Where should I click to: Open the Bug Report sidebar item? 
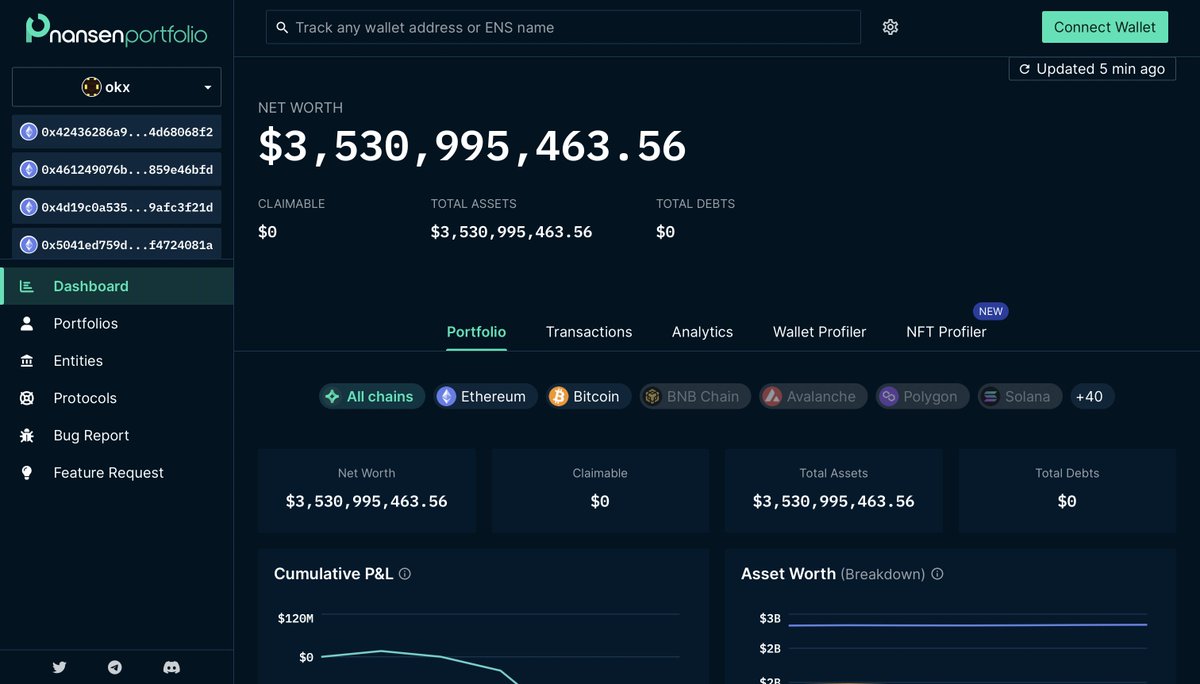(x=117, y=436)
